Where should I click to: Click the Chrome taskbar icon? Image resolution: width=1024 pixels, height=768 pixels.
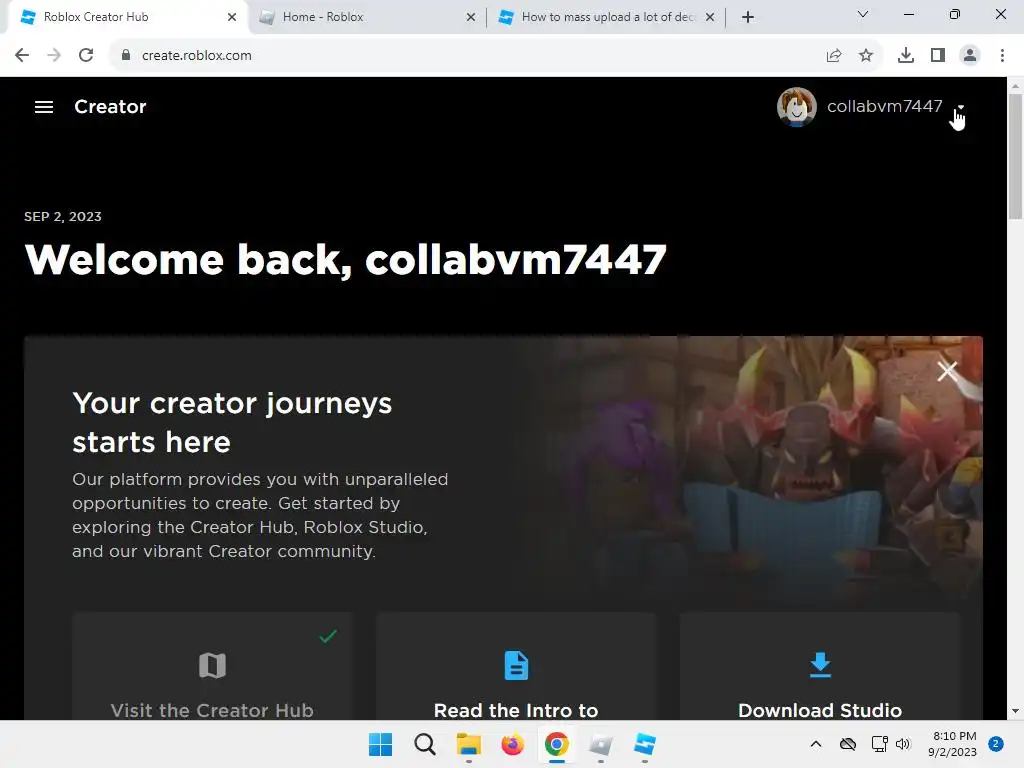(556, 744)
